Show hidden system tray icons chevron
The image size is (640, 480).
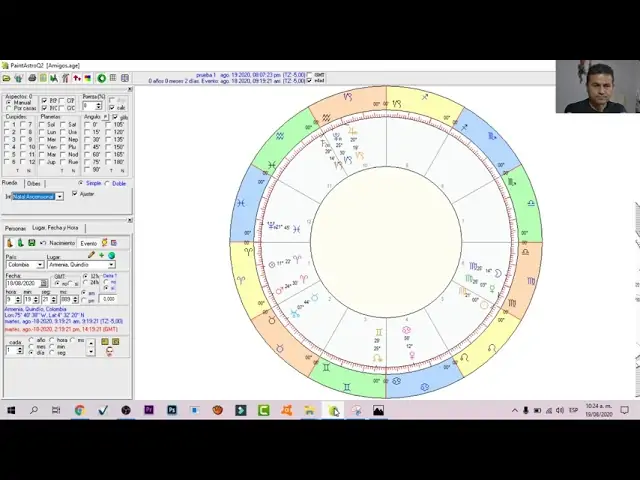(x=515, y=410)
